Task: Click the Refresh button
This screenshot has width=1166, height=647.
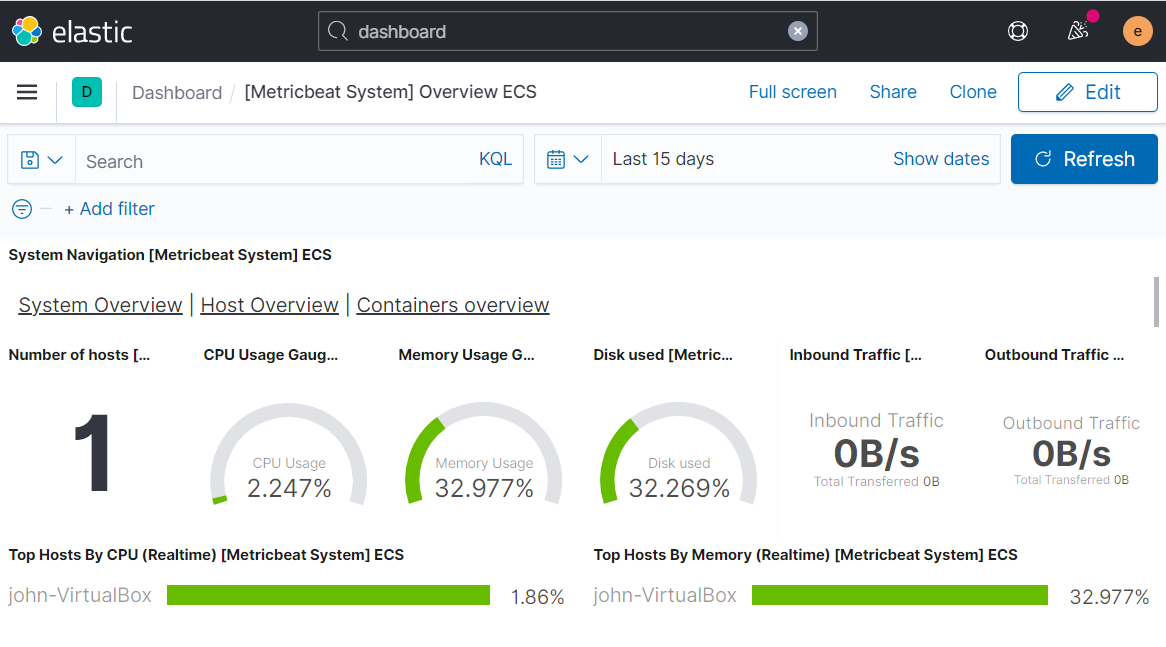Action: 1084,159
